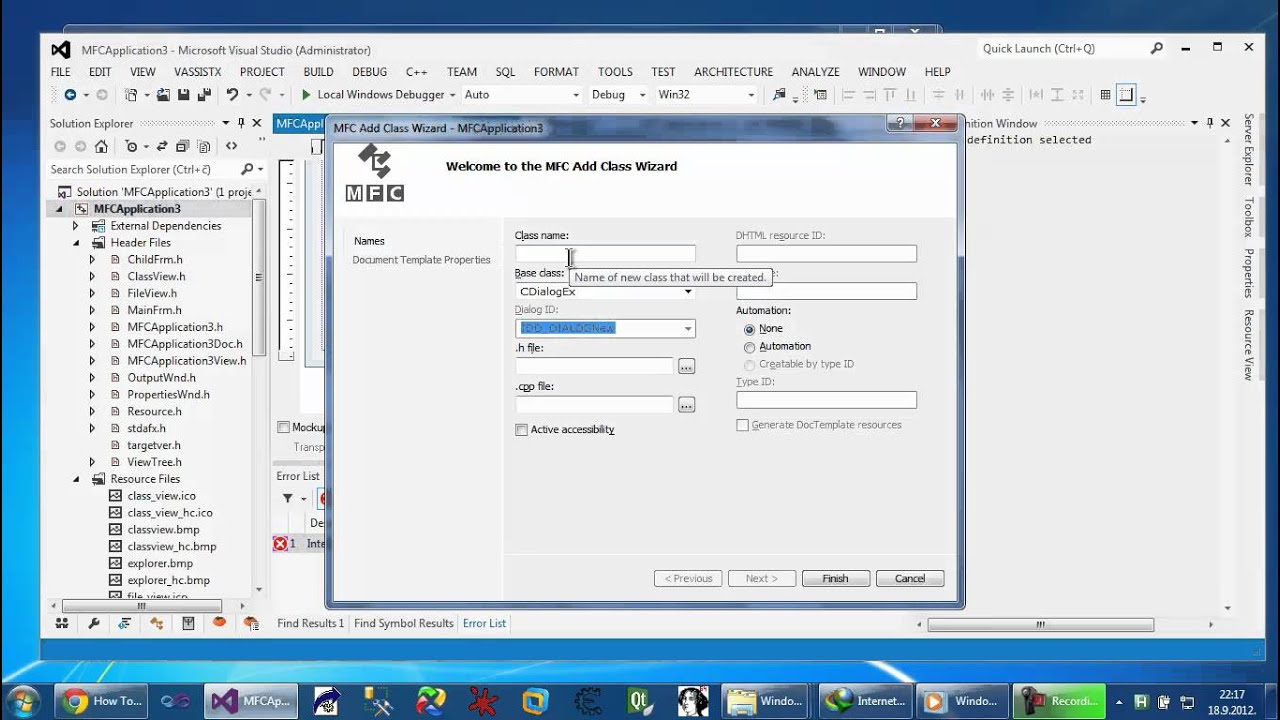Select the None automation radio button
Image resolution: width=1280 pixels, height=720 pixels.
[749, 329]
